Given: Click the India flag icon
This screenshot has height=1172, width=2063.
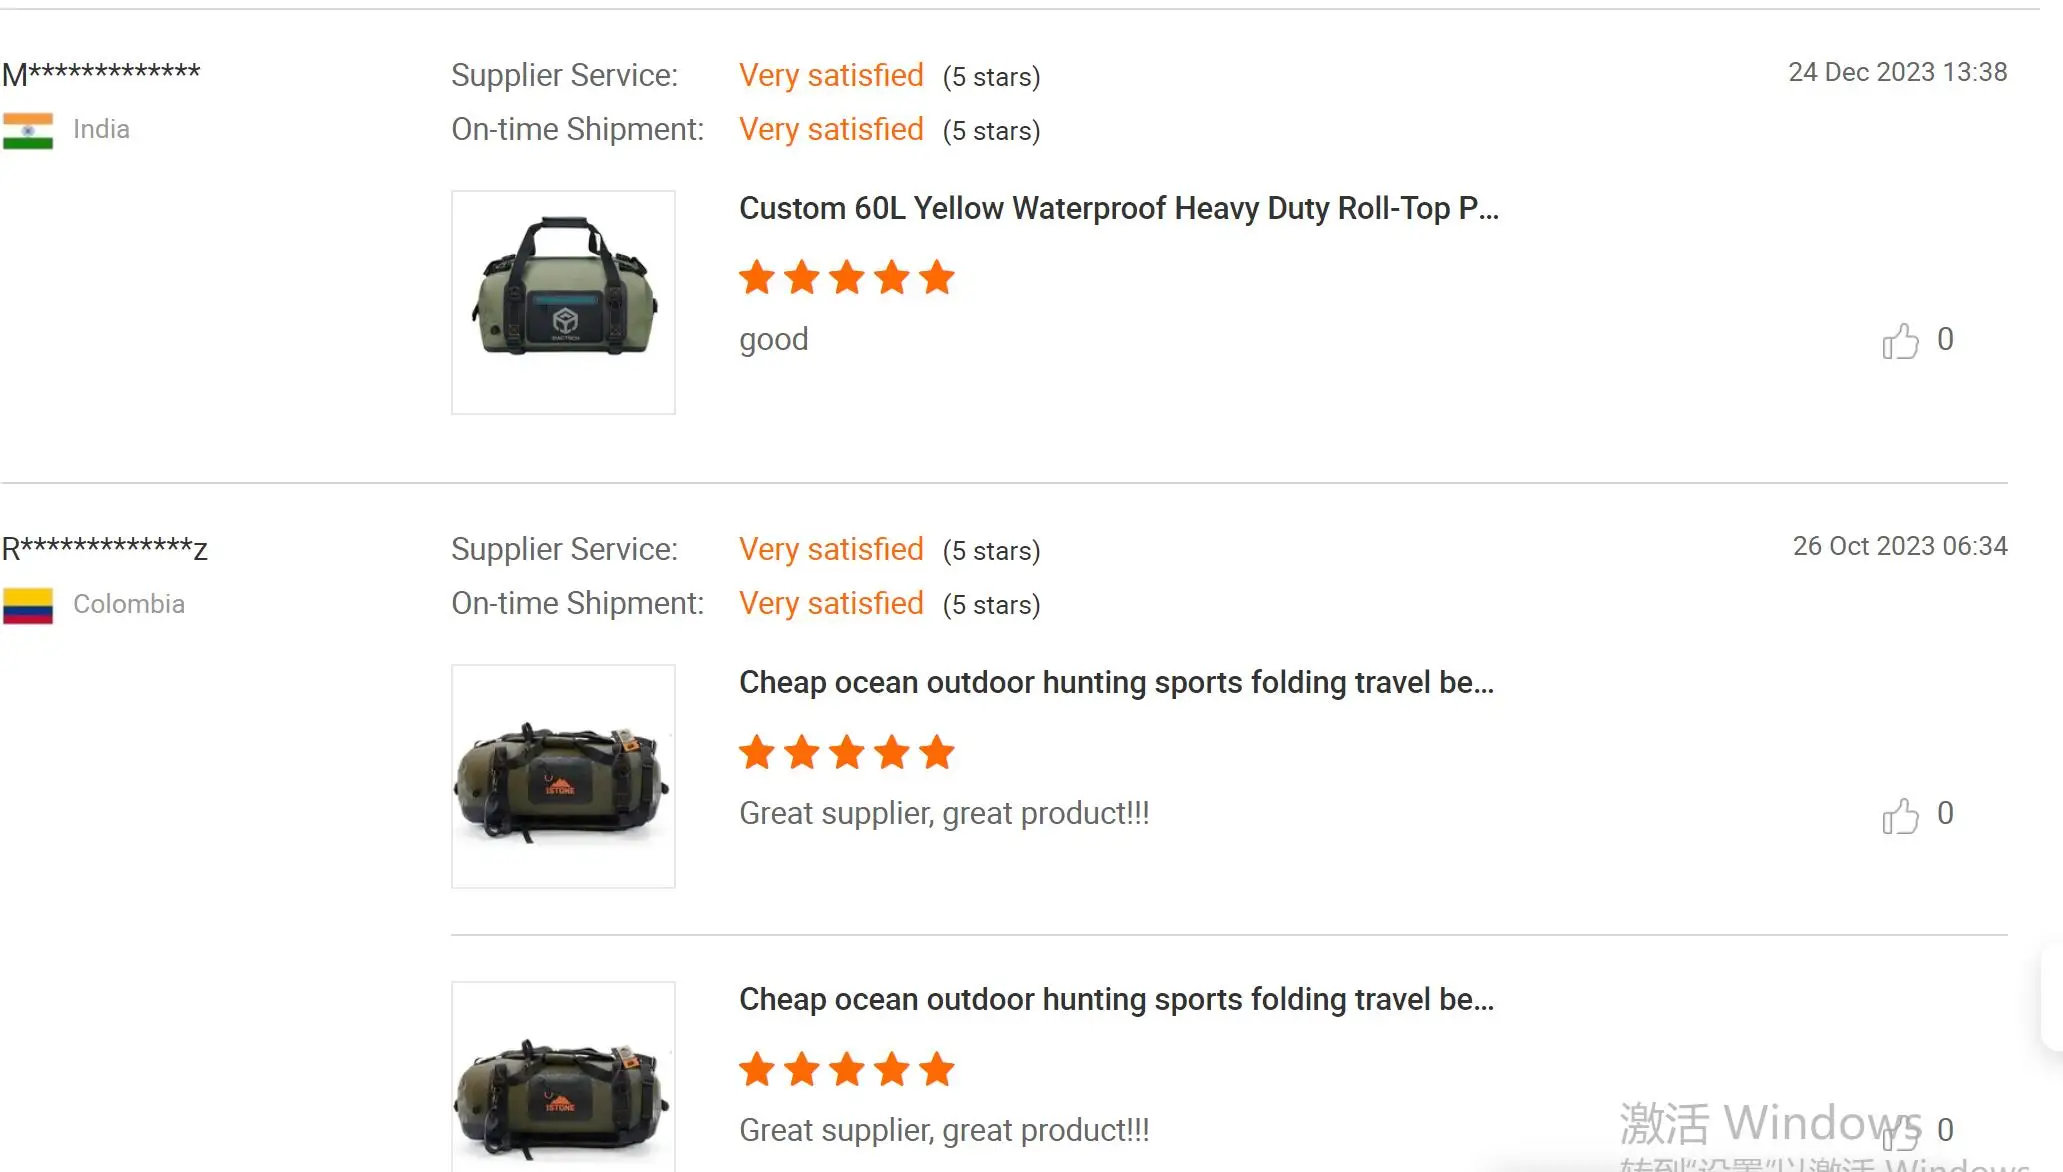Looking at the screenshot, I should coord(28,130).
